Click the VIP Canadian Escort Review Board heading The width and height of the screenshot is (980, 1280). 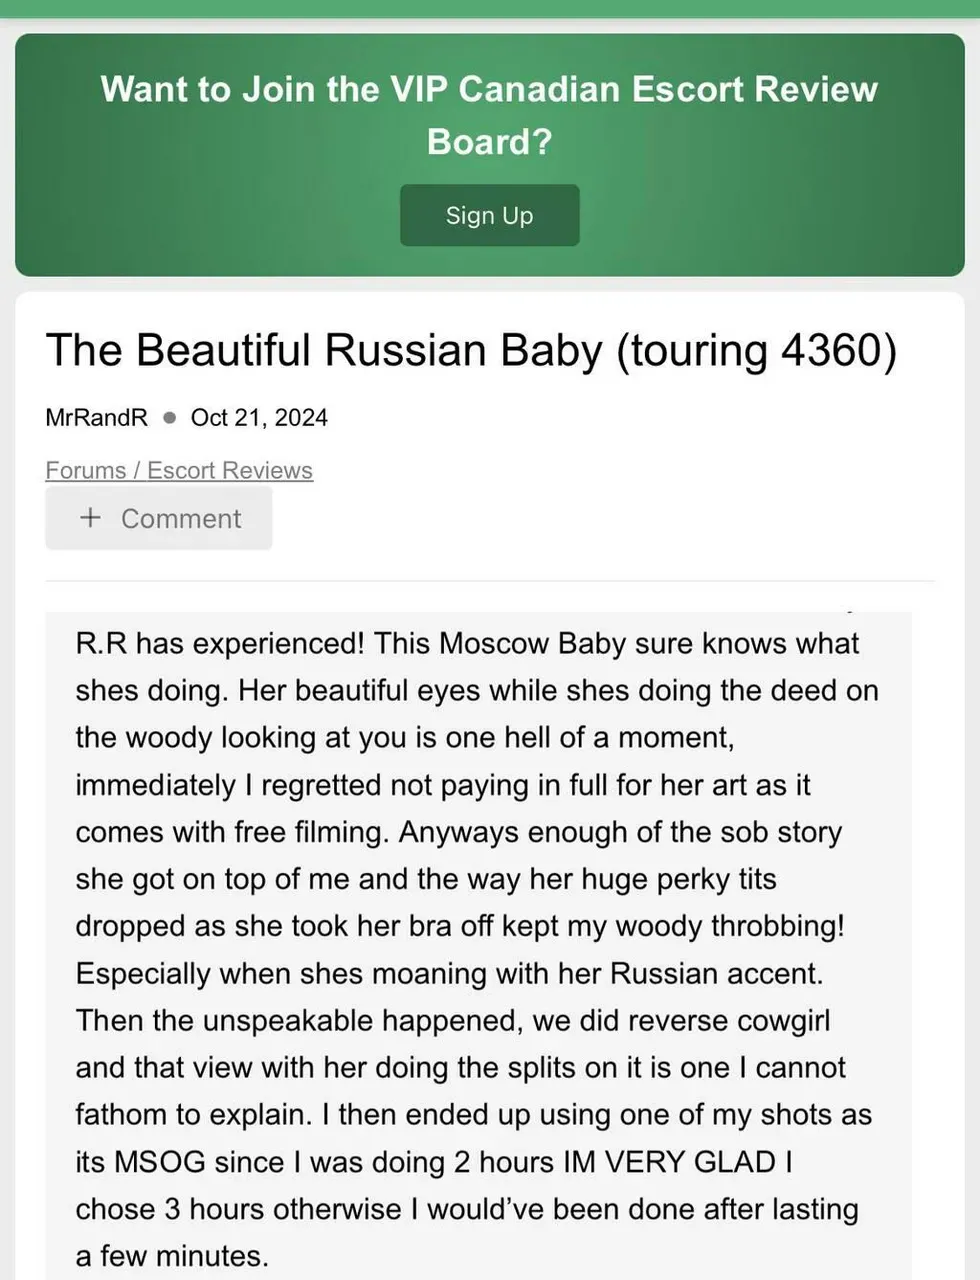489,114
